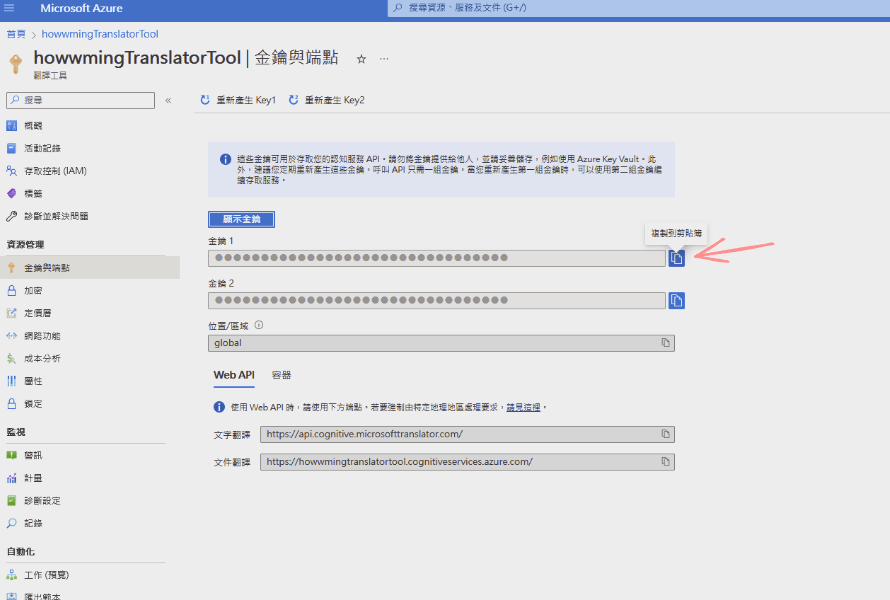Follow the link in the Web API info note
890x600 pixels.
tap(523, 407)
